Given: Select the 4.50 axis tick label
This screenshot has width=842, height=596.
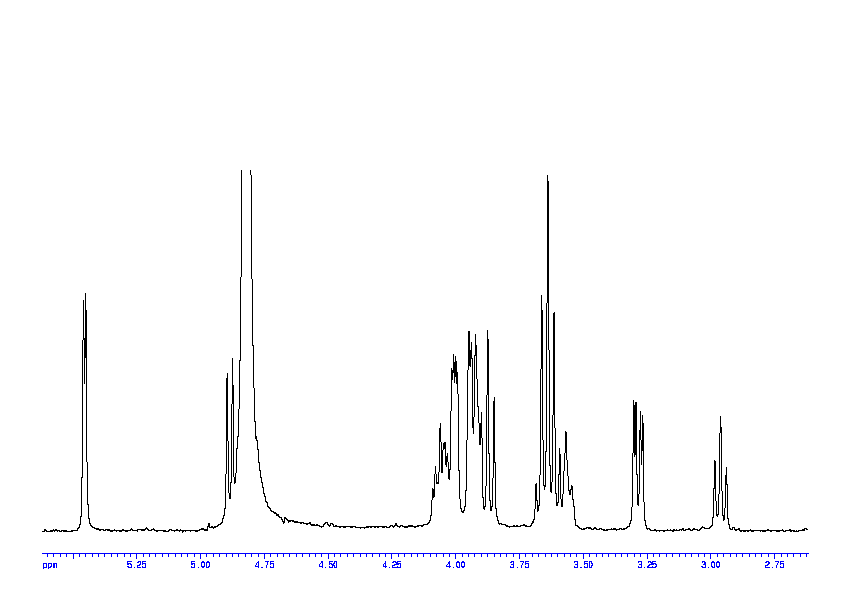Looking at the screenshot, I should (x=328, y=565).
